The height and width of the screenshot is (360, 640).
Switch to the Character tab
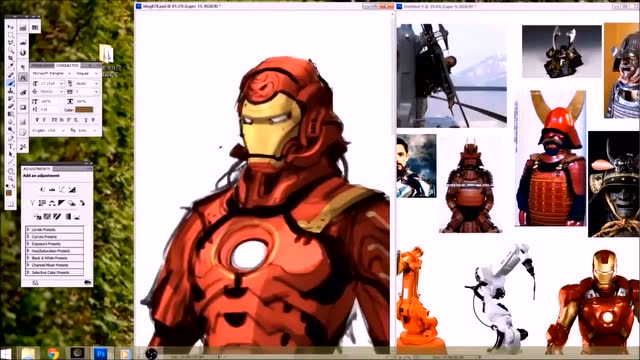(x=67, y=65)
